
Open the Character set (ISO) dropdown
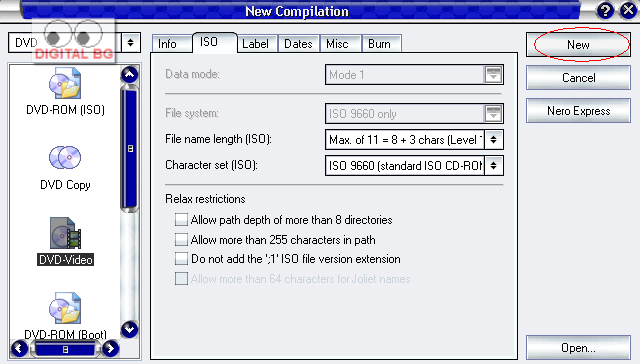point(493,166)
